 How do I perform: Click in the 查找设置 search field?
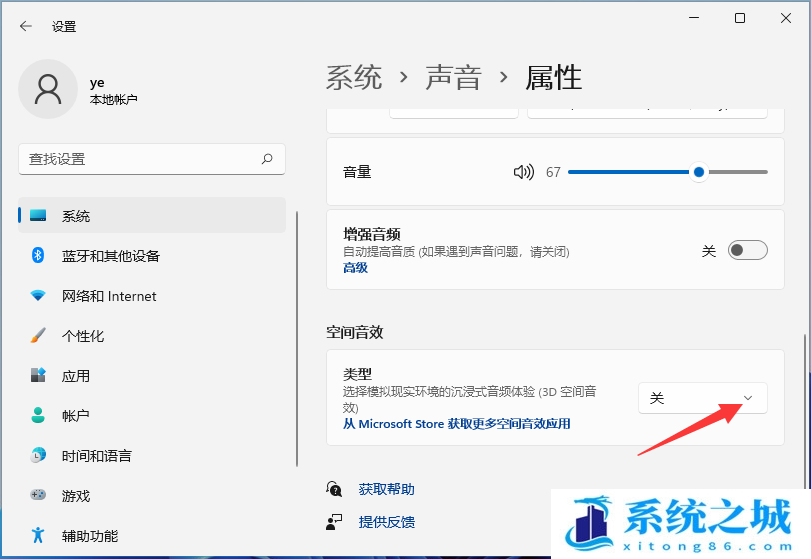152,159
